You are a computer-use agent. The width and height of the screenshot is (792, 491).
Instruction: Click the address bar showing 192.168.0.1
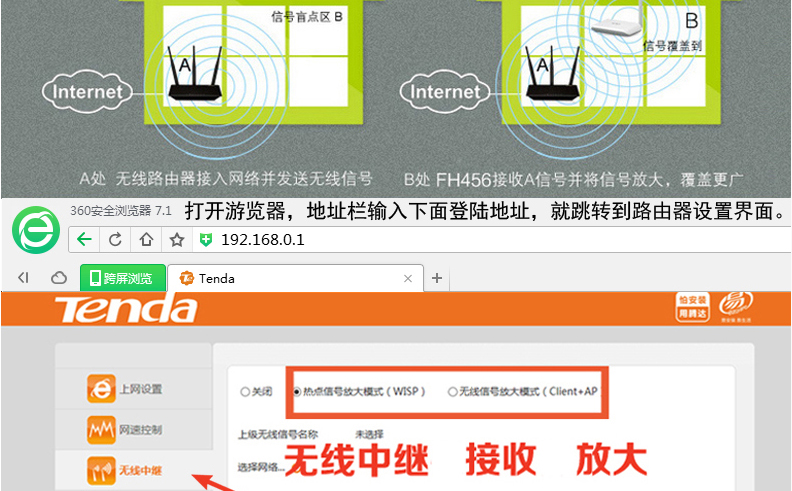500,239
